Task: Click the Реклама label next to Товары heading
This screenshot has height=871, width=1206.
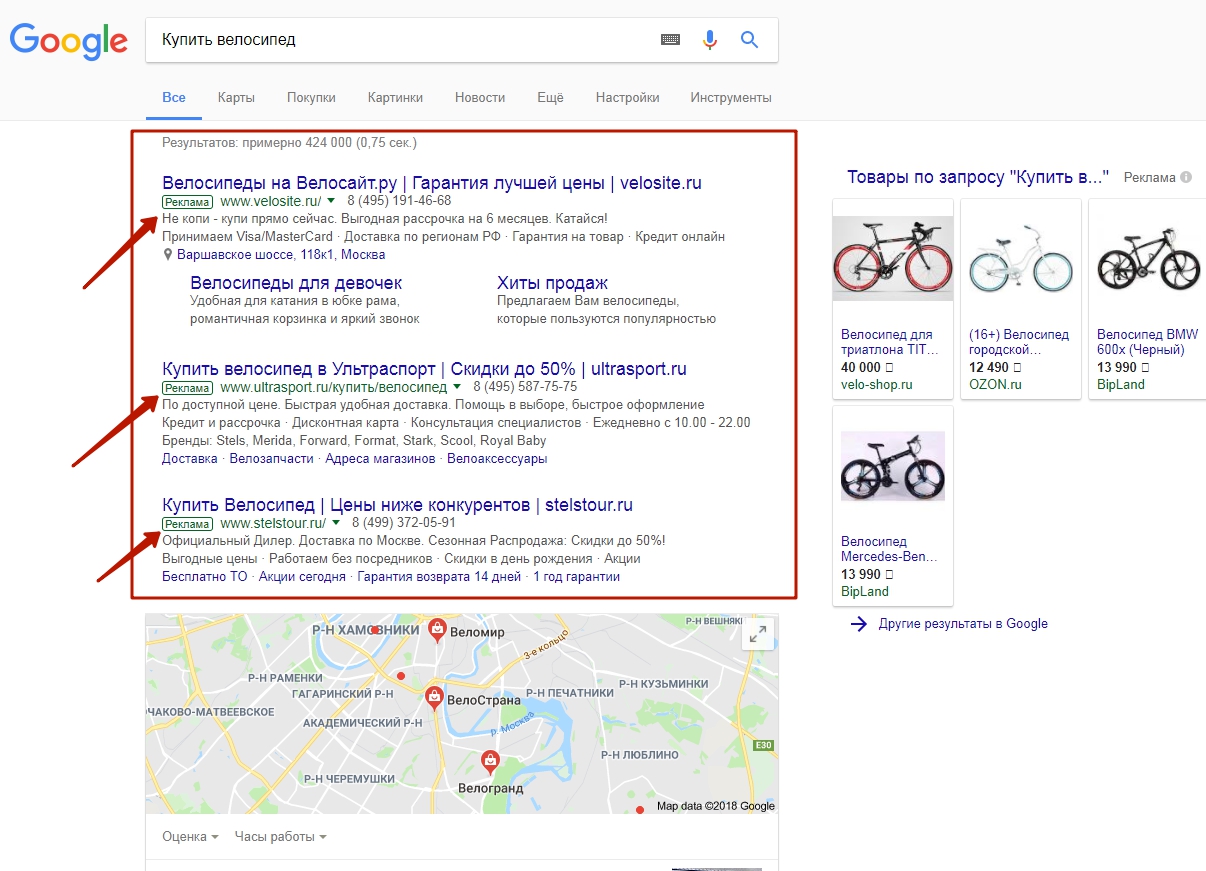Action: tap(1149, 177)
